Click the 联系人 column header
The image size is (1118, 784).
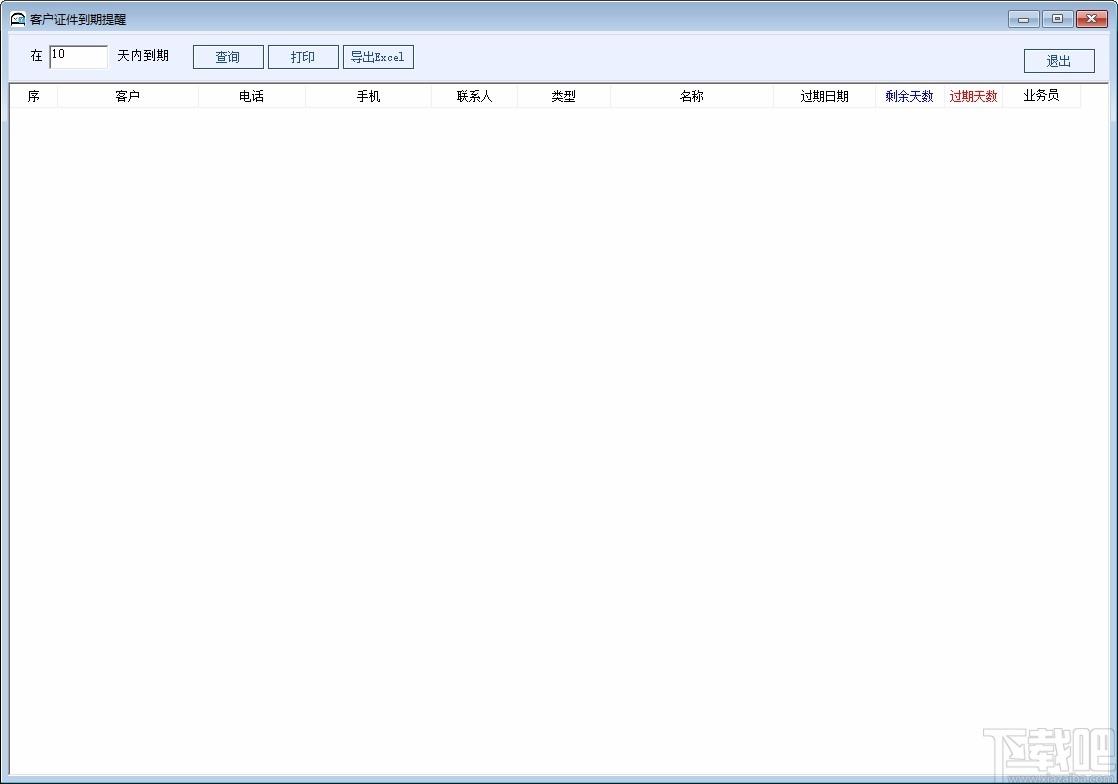click(475, 96)
